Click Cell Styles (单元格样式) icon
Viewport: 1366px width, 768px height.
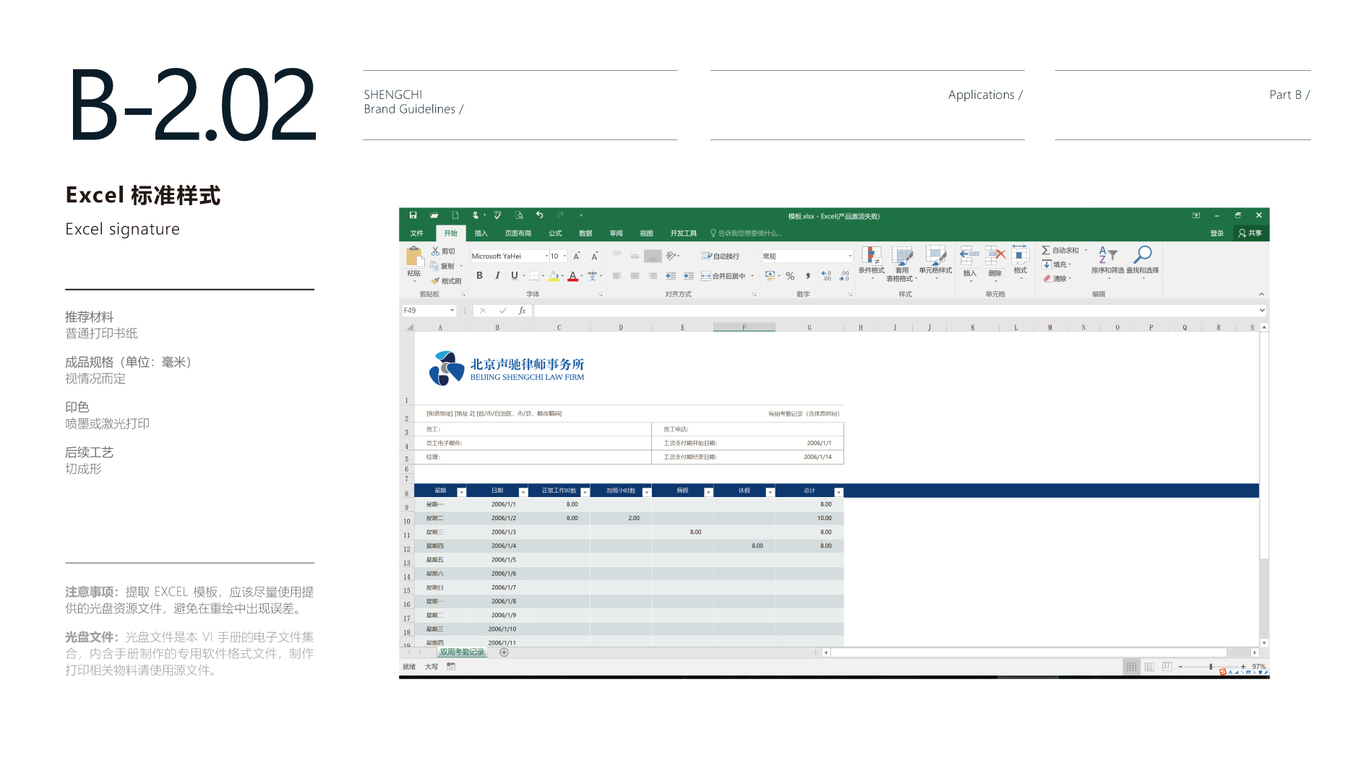pos(936,256)
